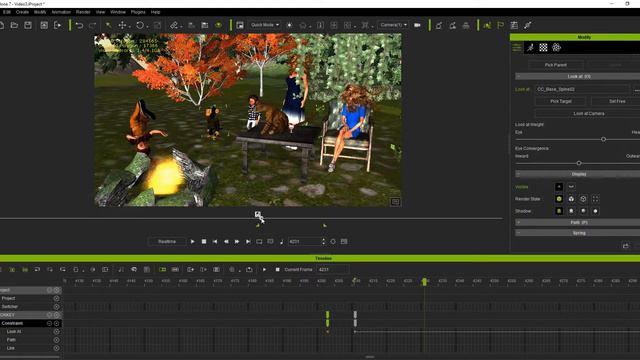640x360 pixels.
Task: Click the Pick Target button
Action: (561, 101)
